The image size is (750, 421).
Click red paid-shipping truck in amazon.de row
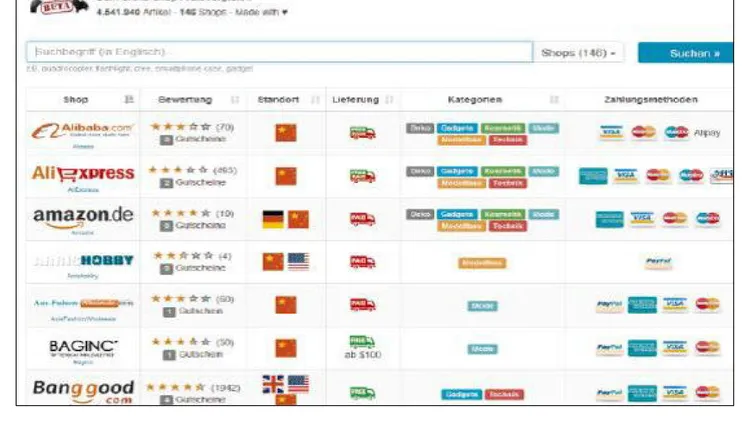(363, 220)
